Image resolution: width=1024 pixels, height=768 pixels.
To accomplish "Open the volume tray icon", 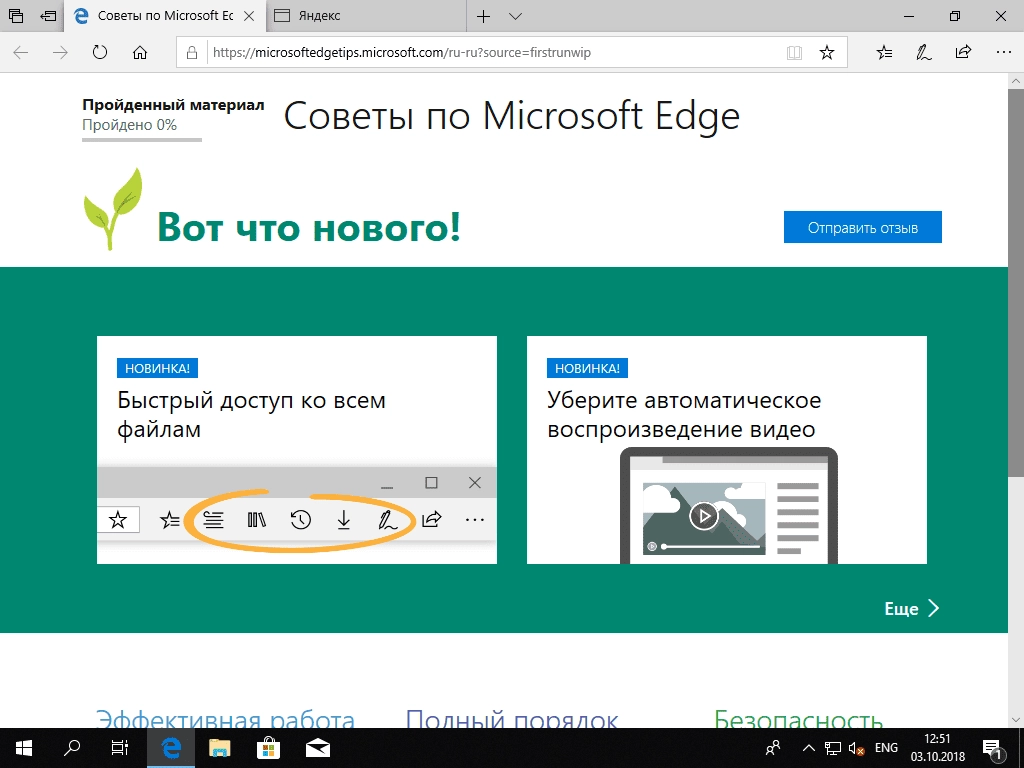I will tap(856, 748).
